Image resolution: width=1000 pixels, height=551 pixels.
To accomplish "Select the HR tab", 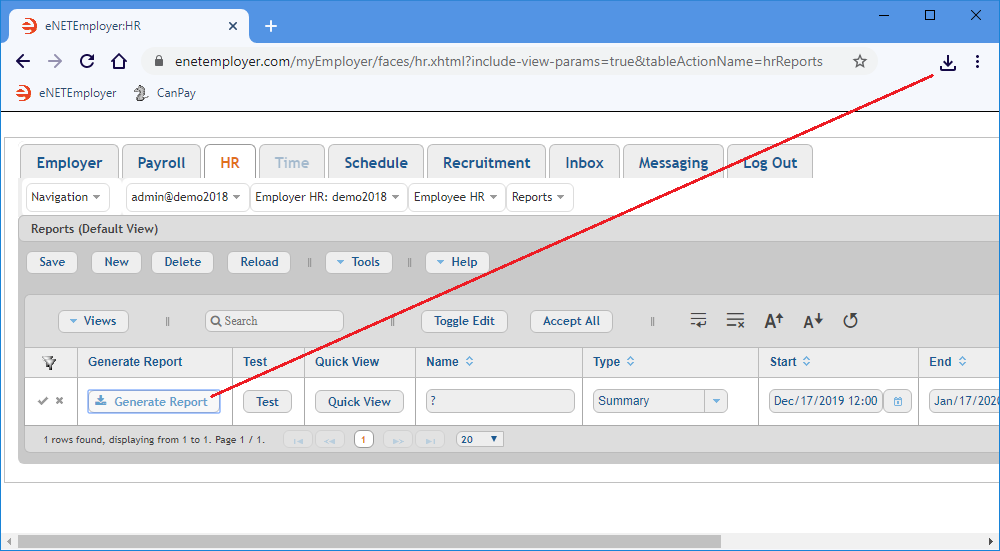I will pos(230,163).
